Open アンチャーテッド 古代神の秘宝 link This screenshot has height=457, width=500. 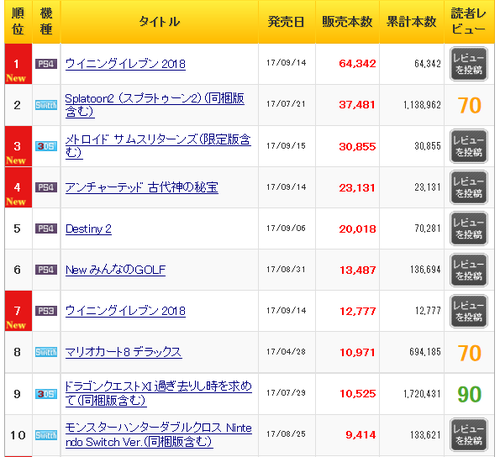[142, 187]
